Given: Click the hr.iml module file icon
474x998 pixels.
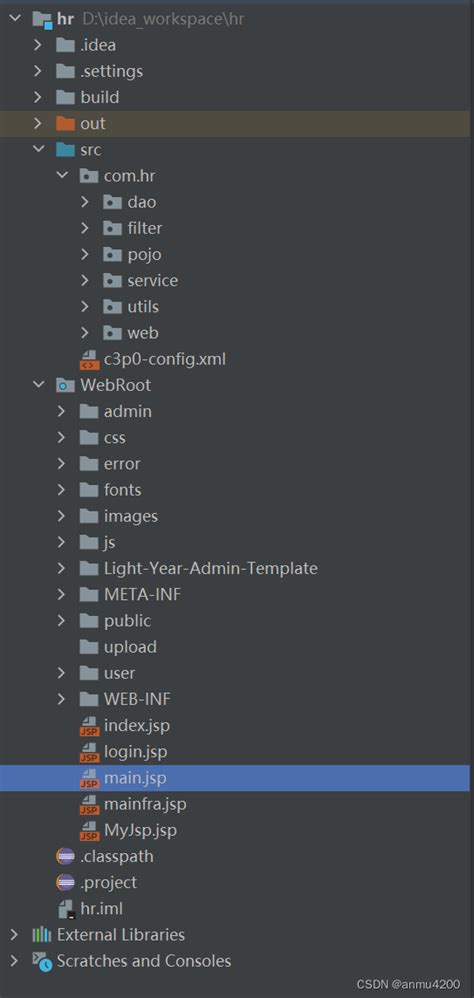Looking at the screenshot, I should (66, 909).
